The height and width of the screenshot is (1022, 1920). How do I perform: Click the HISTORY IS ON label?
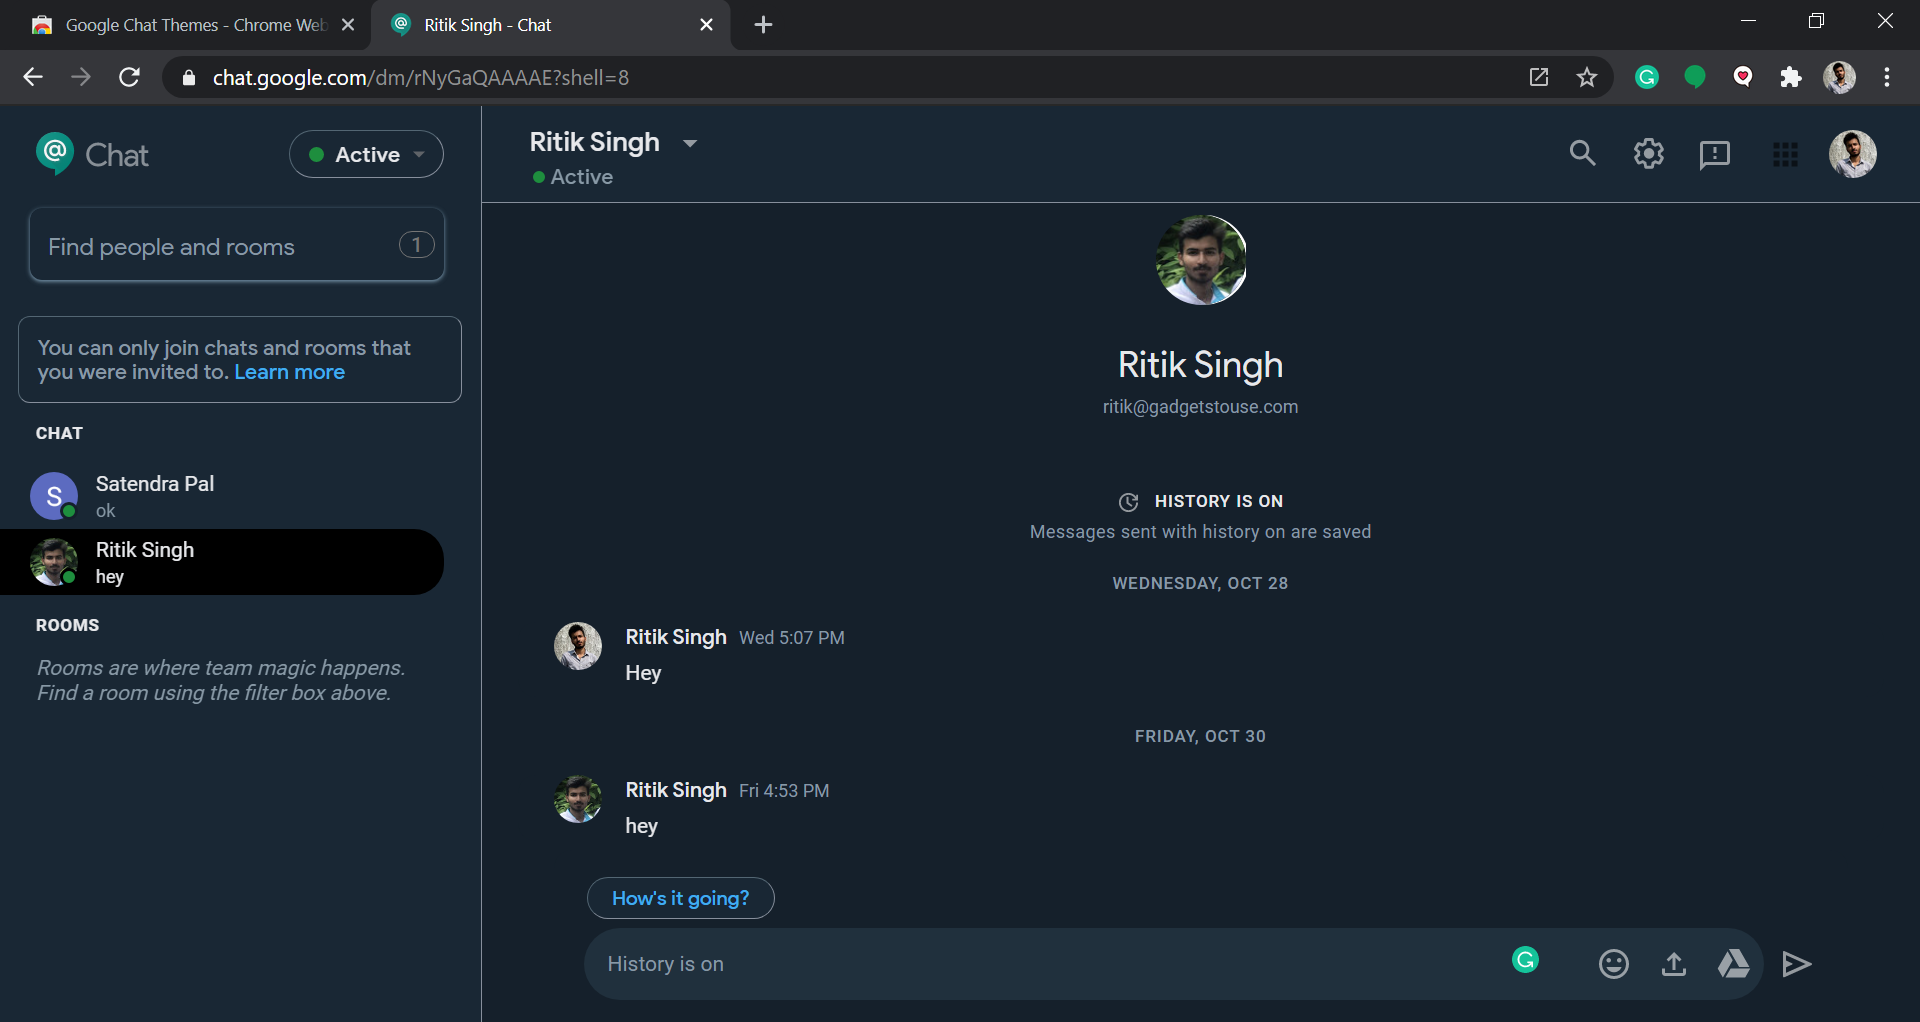click(x=1218, y=501)
